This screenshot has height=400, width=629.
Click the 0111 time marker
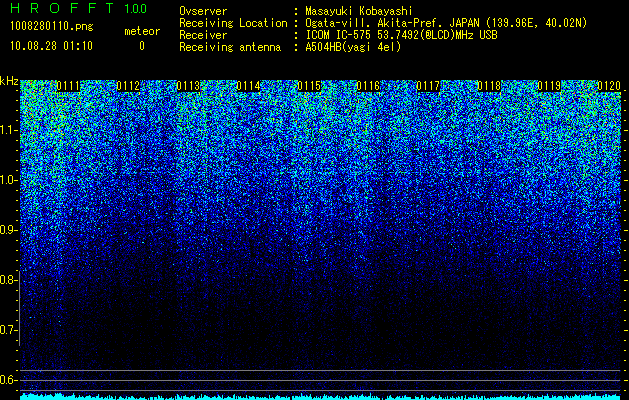pyautogui.click(x=68, y=86)
